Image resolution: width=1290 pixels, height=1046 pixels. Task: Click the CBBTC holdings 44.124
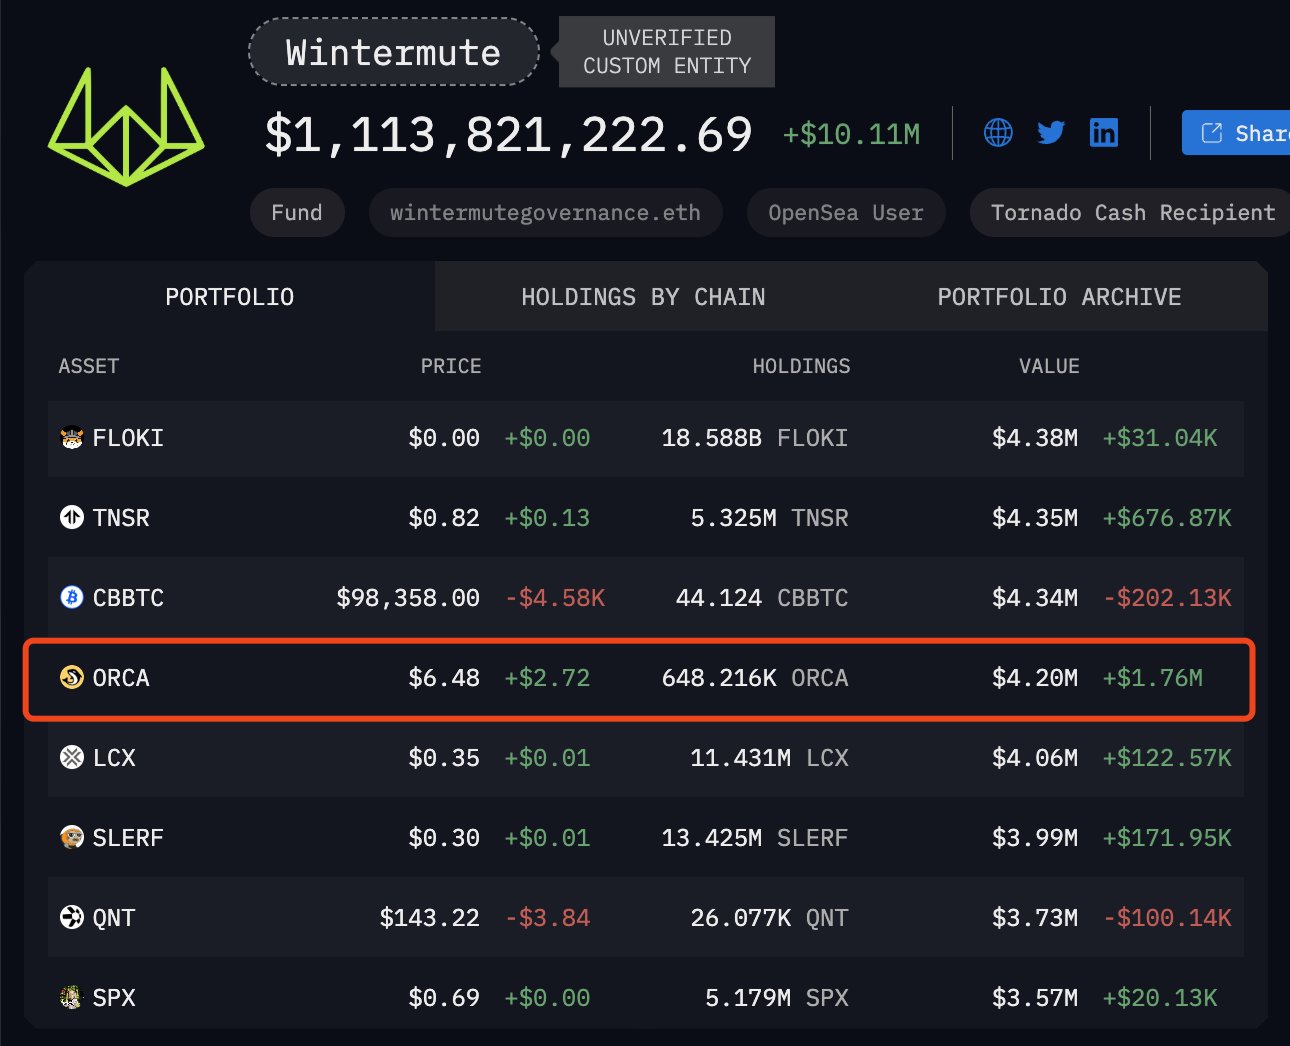coord(719,598)
